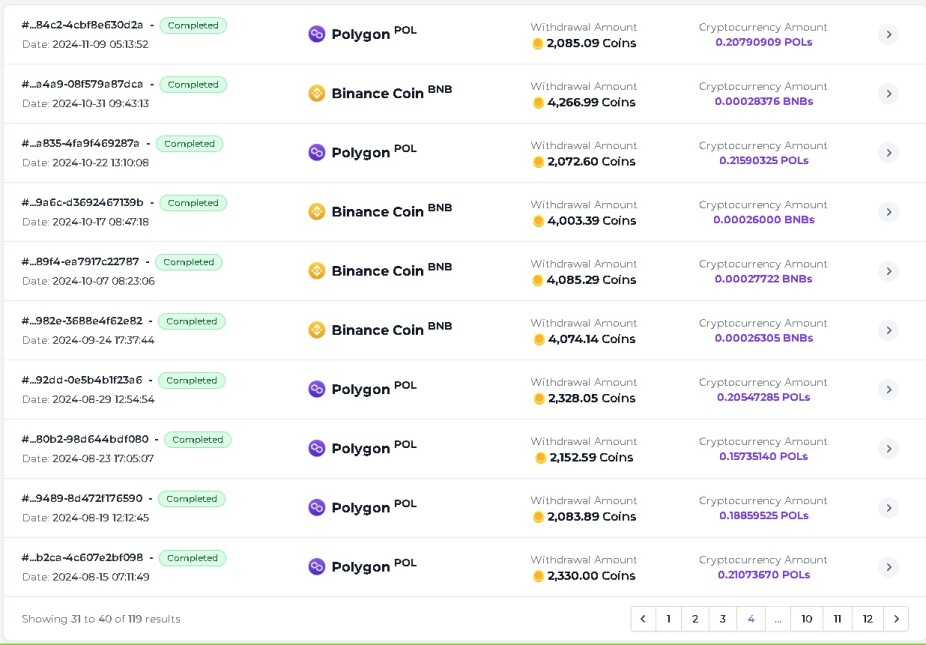
Task: Click Completed badge on #...a835-4fa9f469287a
Action: pyautogui.click(x=190, y=144)
